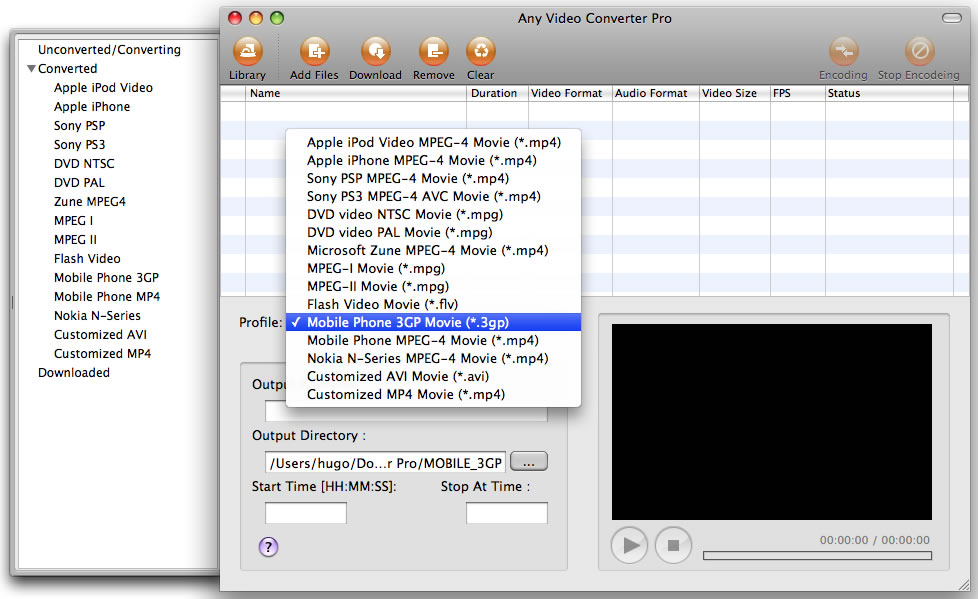
Task: Click the Video Format column header
Action: pyautogui.click(x=570, y=94)
